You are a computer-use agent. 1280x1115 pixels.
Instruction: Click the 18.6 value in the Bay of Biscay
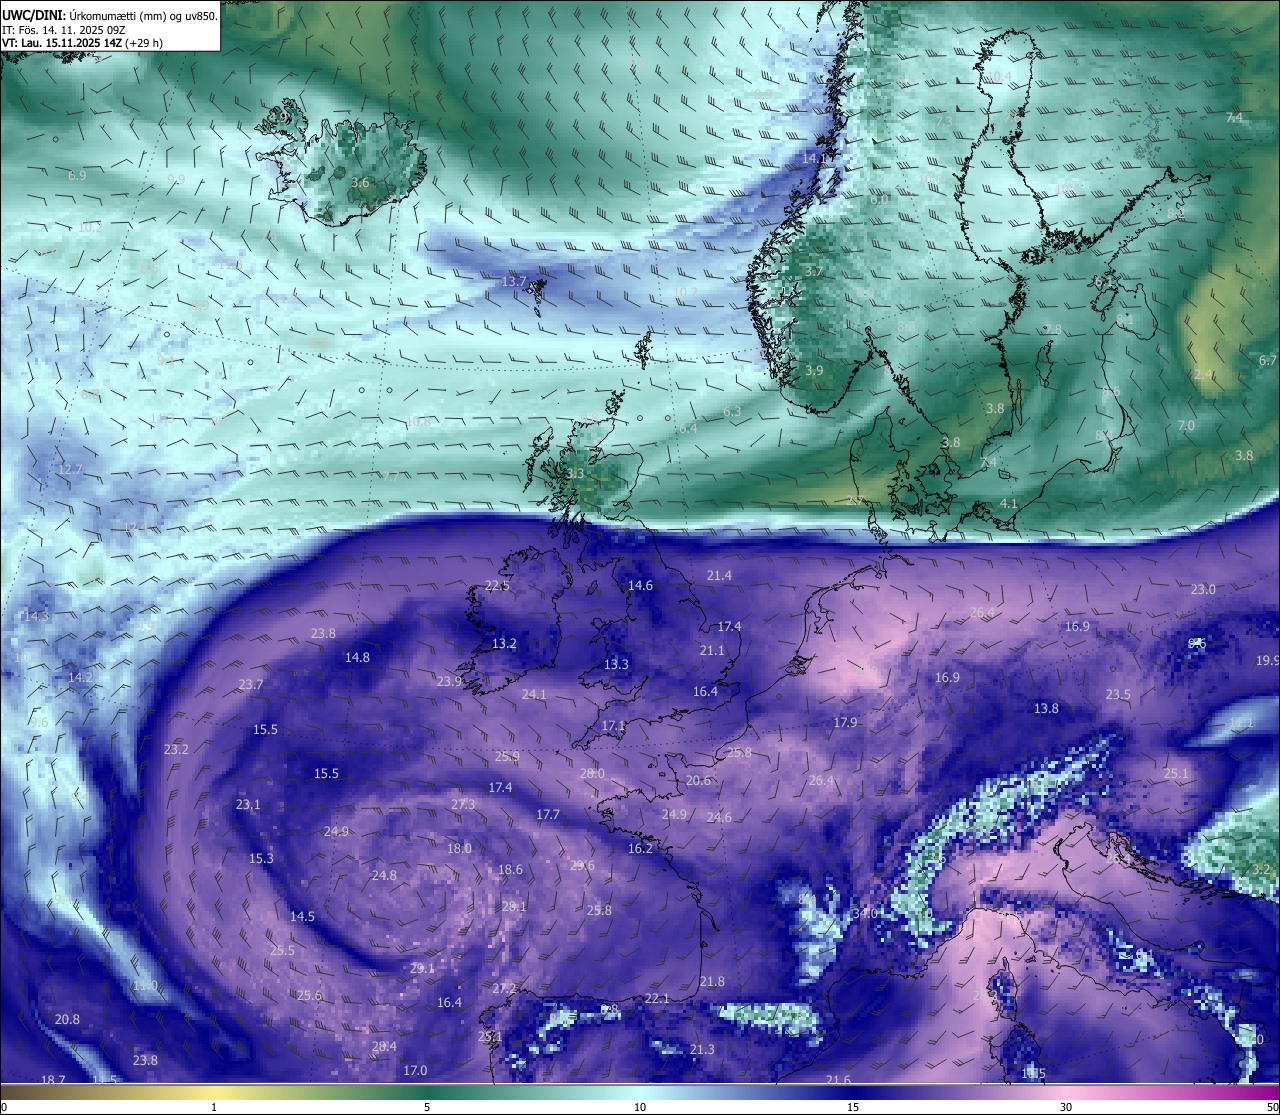point(510,870)
